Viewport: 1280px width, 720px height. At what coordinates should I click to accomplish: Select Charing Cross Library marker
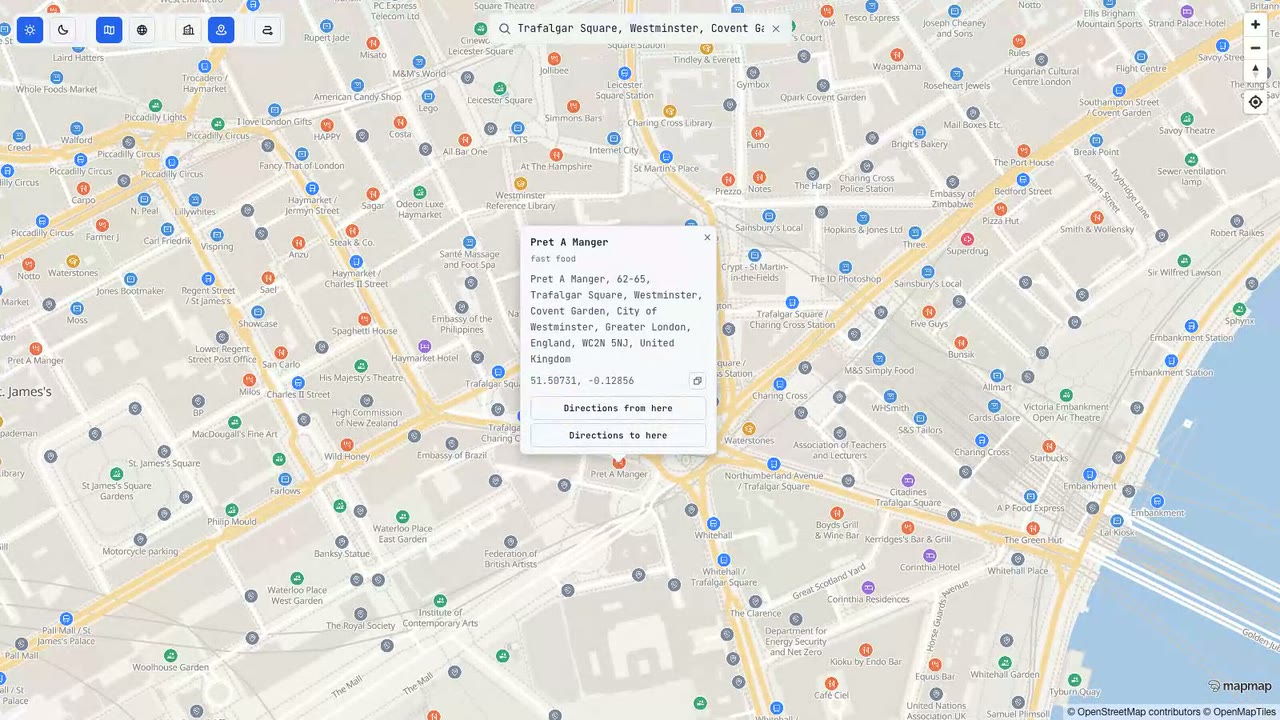pyautogui.click(x=669, y=111)
